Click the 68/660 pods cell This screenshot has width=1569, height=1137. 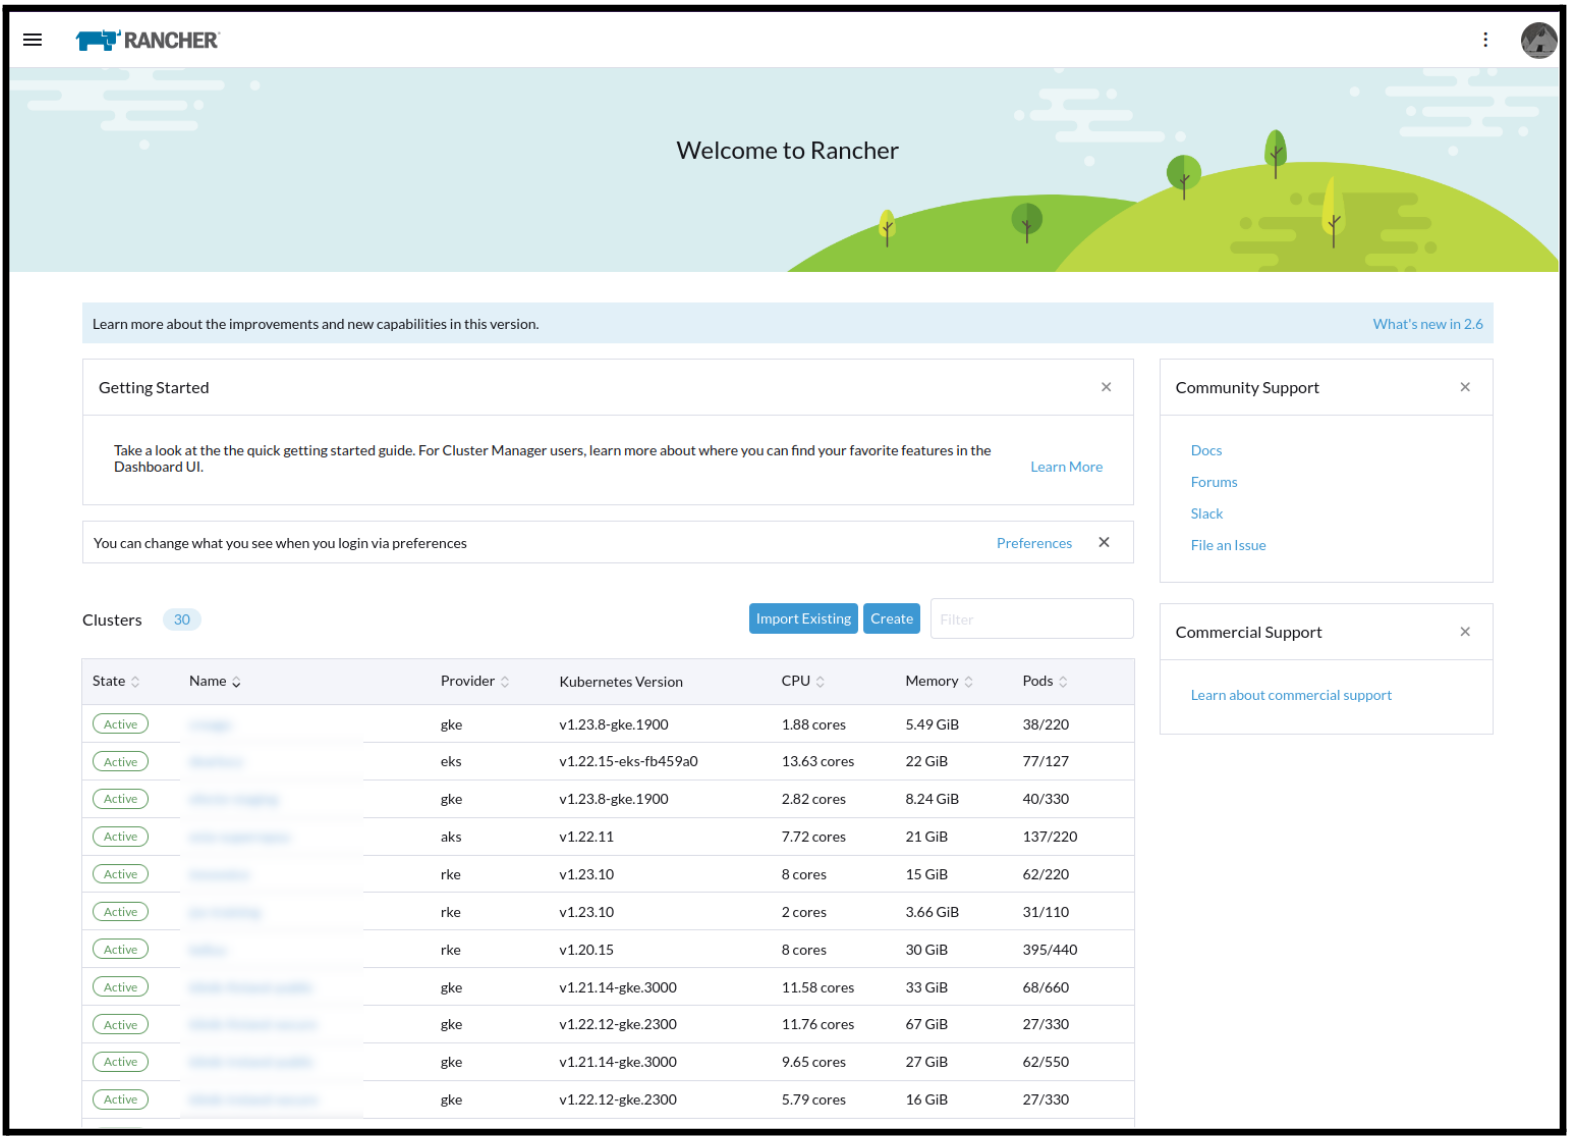[x=1046, y=988]
